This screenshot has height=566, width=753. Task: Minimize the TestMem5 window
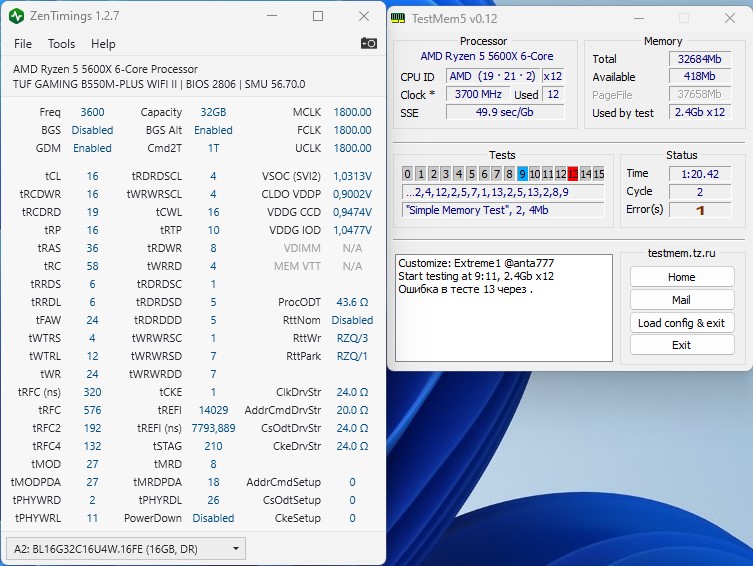[639, 18]
